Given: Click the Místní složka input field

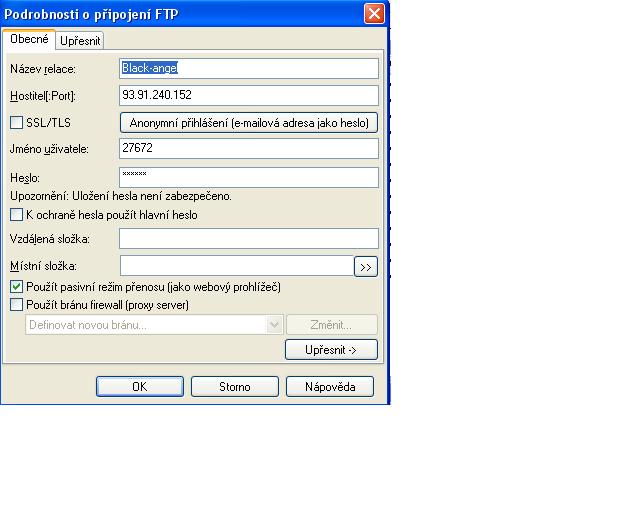Looking at the screenshot, I should [237, 266].
